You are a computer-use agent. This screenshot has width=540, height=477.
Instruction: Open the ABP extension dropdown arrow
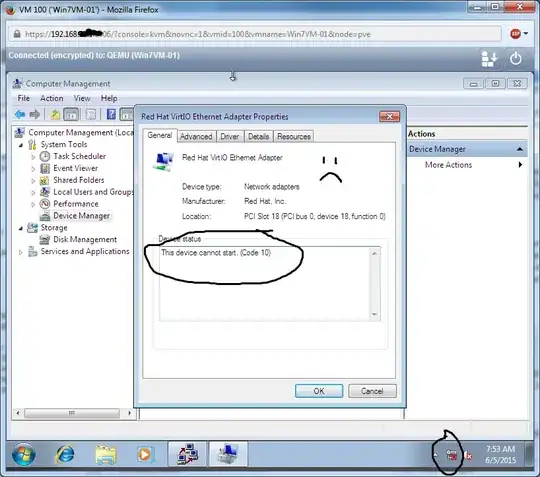pos(526,34)
